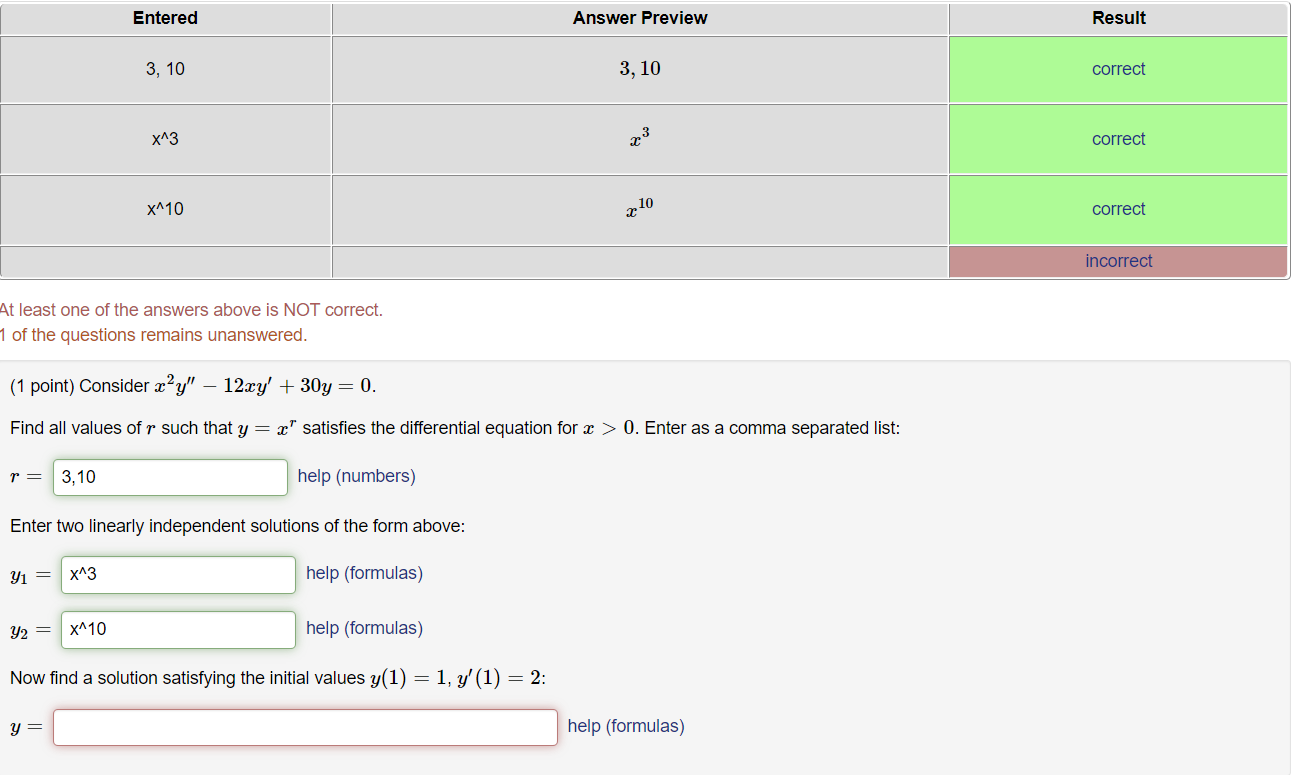
Task: Click the incorrect result cell
Action: (x=1118, y=261)
